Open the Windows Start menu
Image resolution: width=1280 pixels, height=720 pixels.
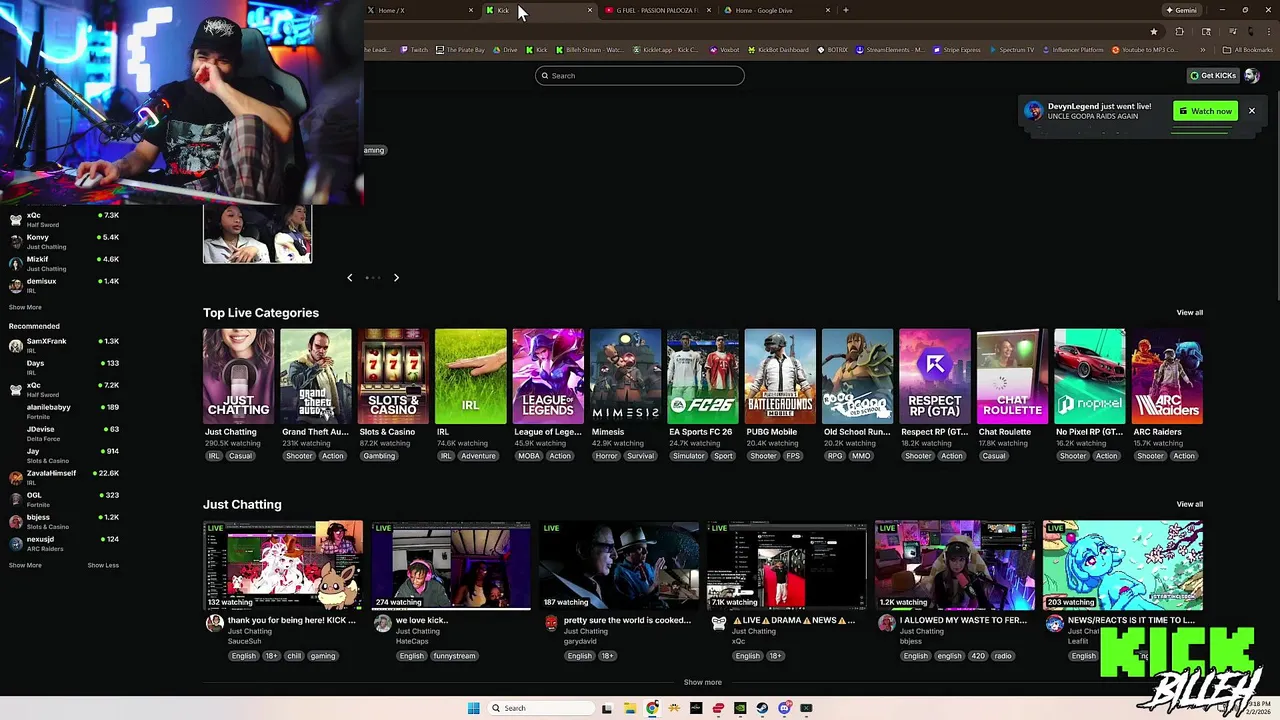pyautogui.click(x=473, y=708)
